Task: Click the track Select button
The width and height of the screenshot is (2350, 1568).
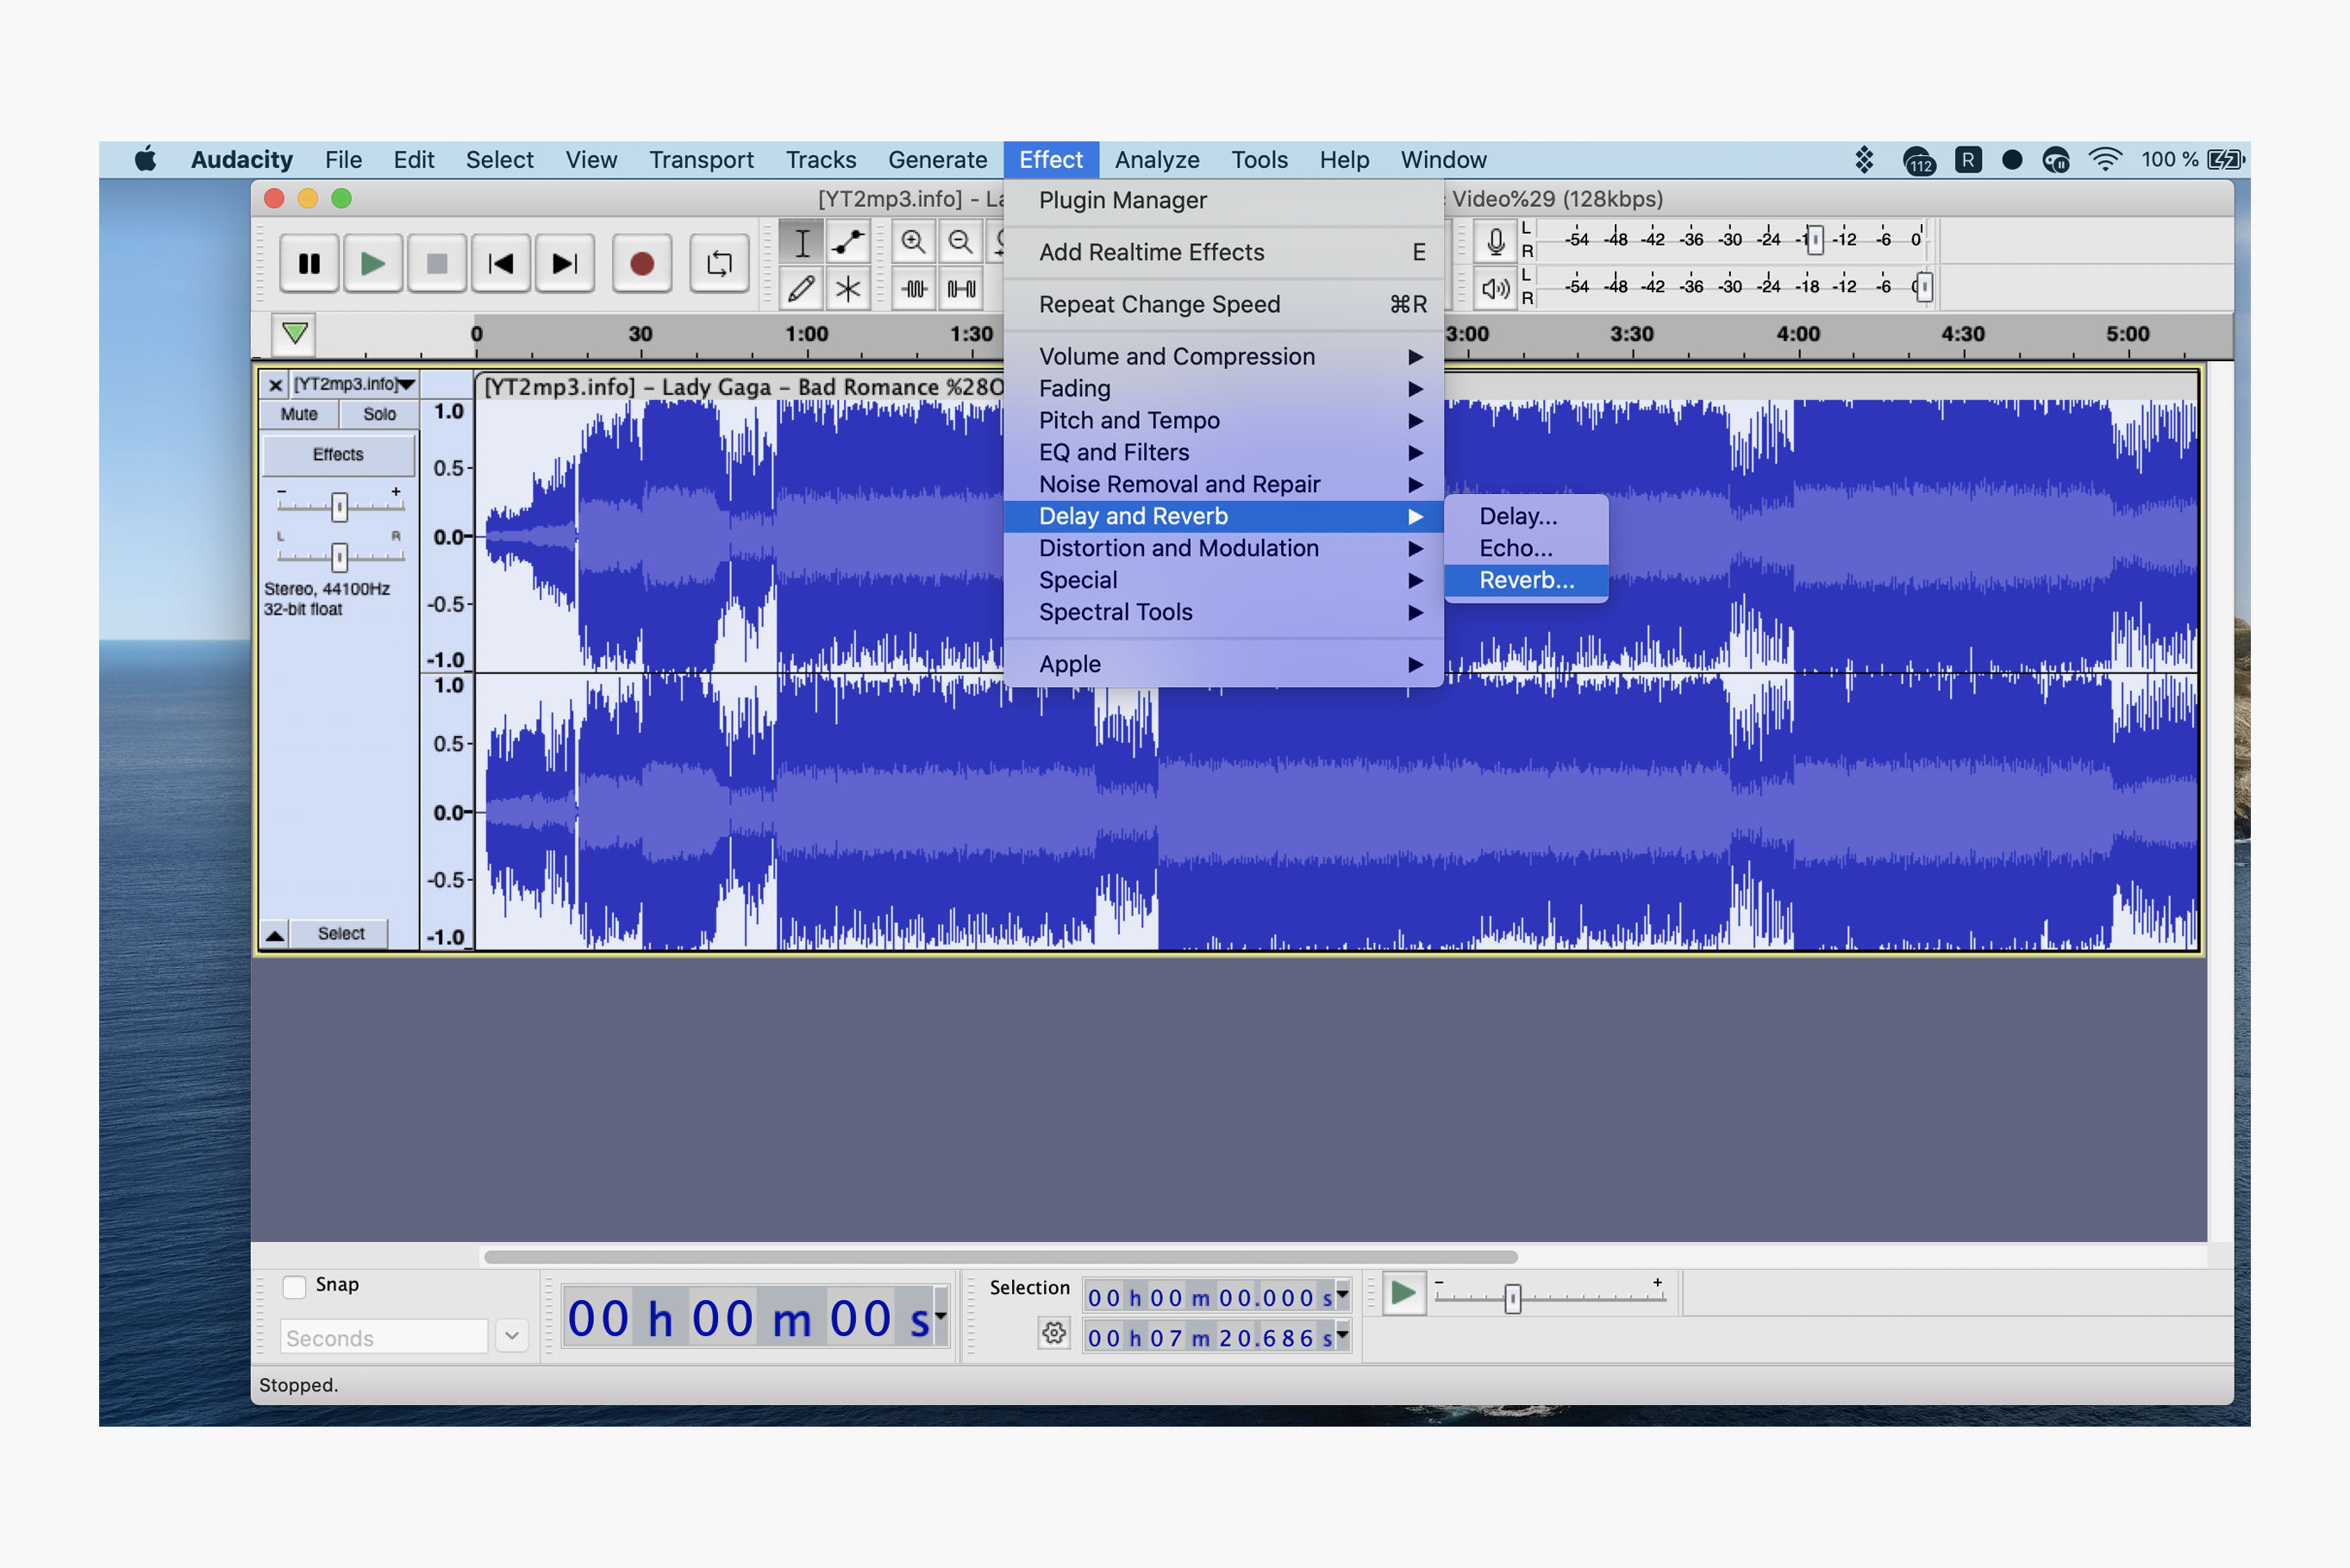Action: [x=341, y=934]
